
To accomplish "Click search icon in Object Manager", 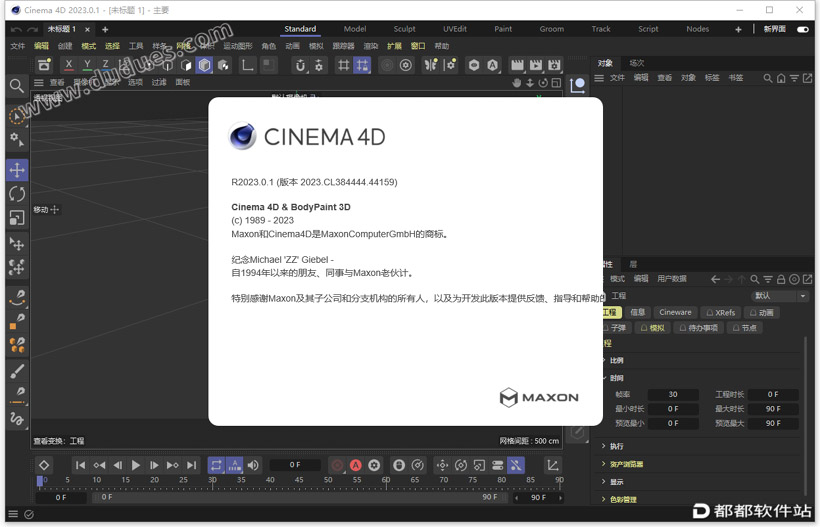I will tap(768, 78).
